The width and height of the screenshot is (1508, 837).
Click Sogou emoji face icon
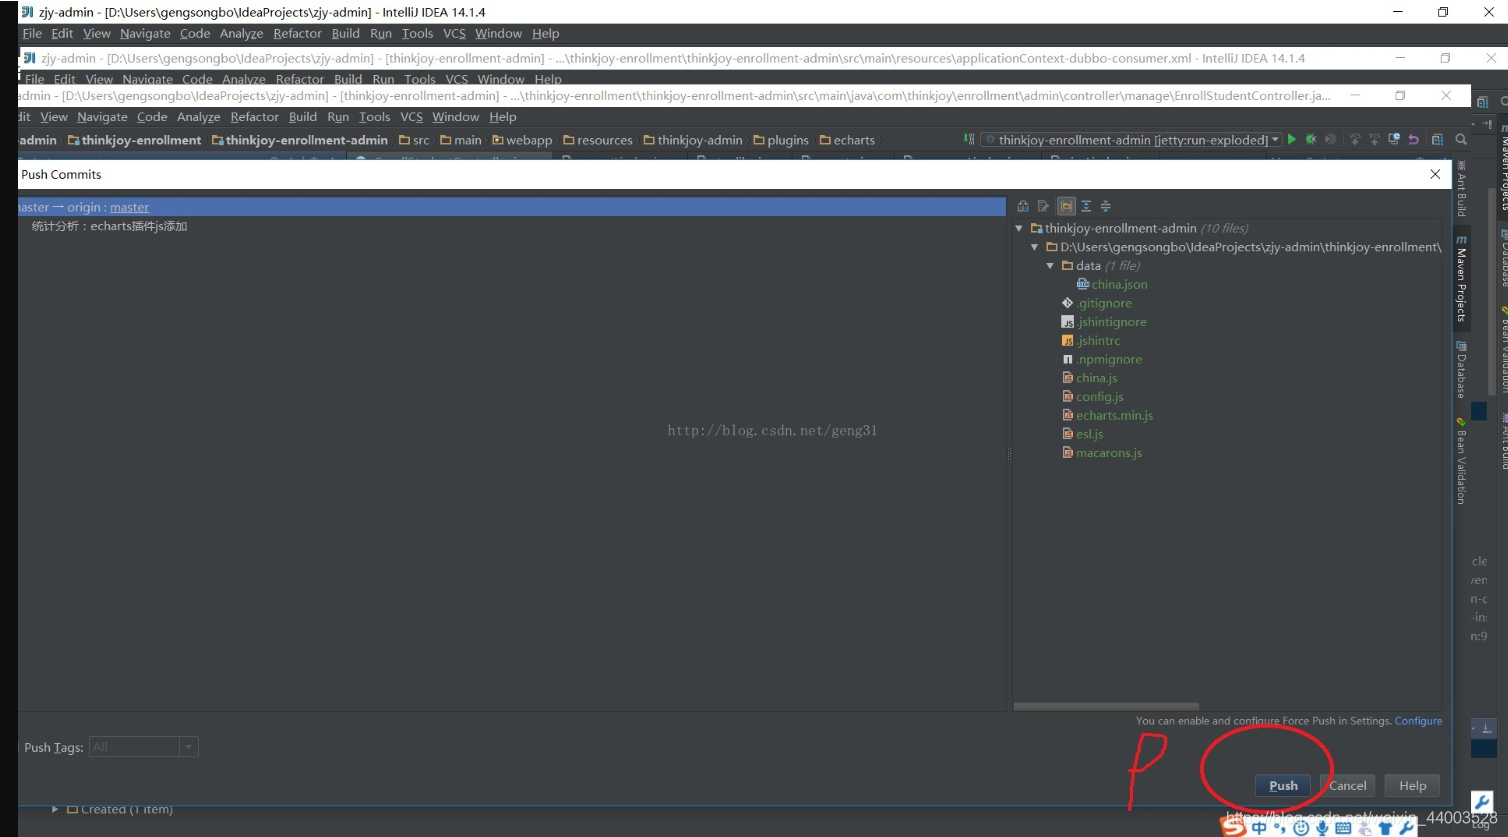pyautogui.click(x=1301, y=828)
